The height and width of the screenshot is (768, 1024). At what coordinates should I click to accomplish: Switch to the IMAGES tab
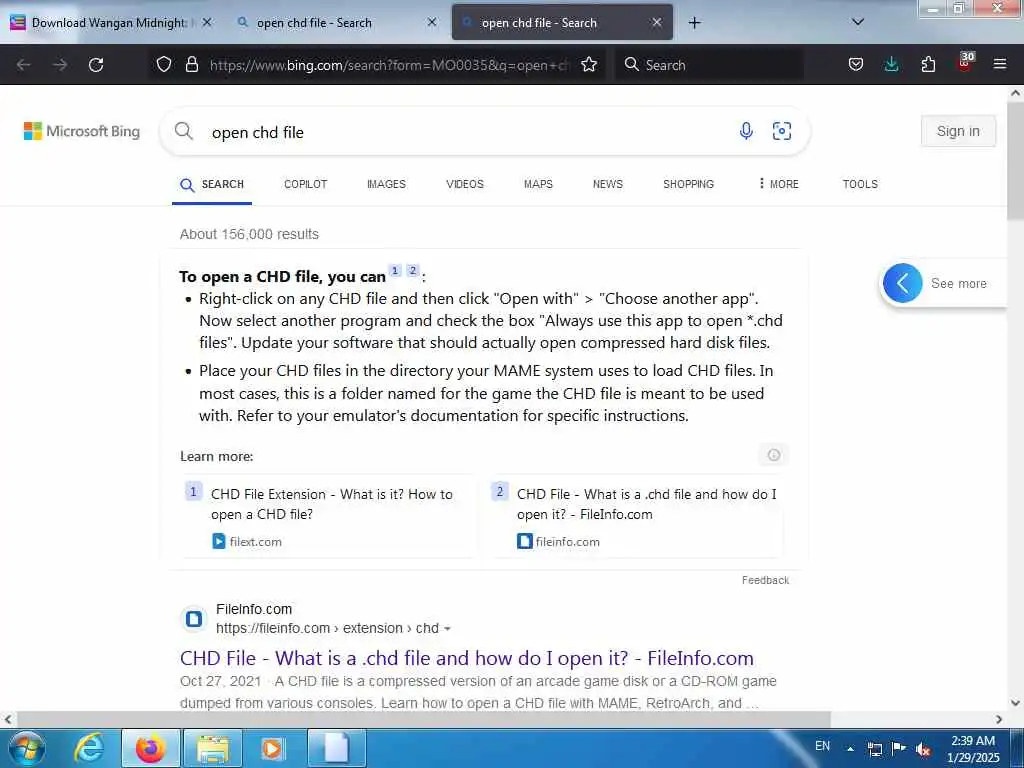386,184
